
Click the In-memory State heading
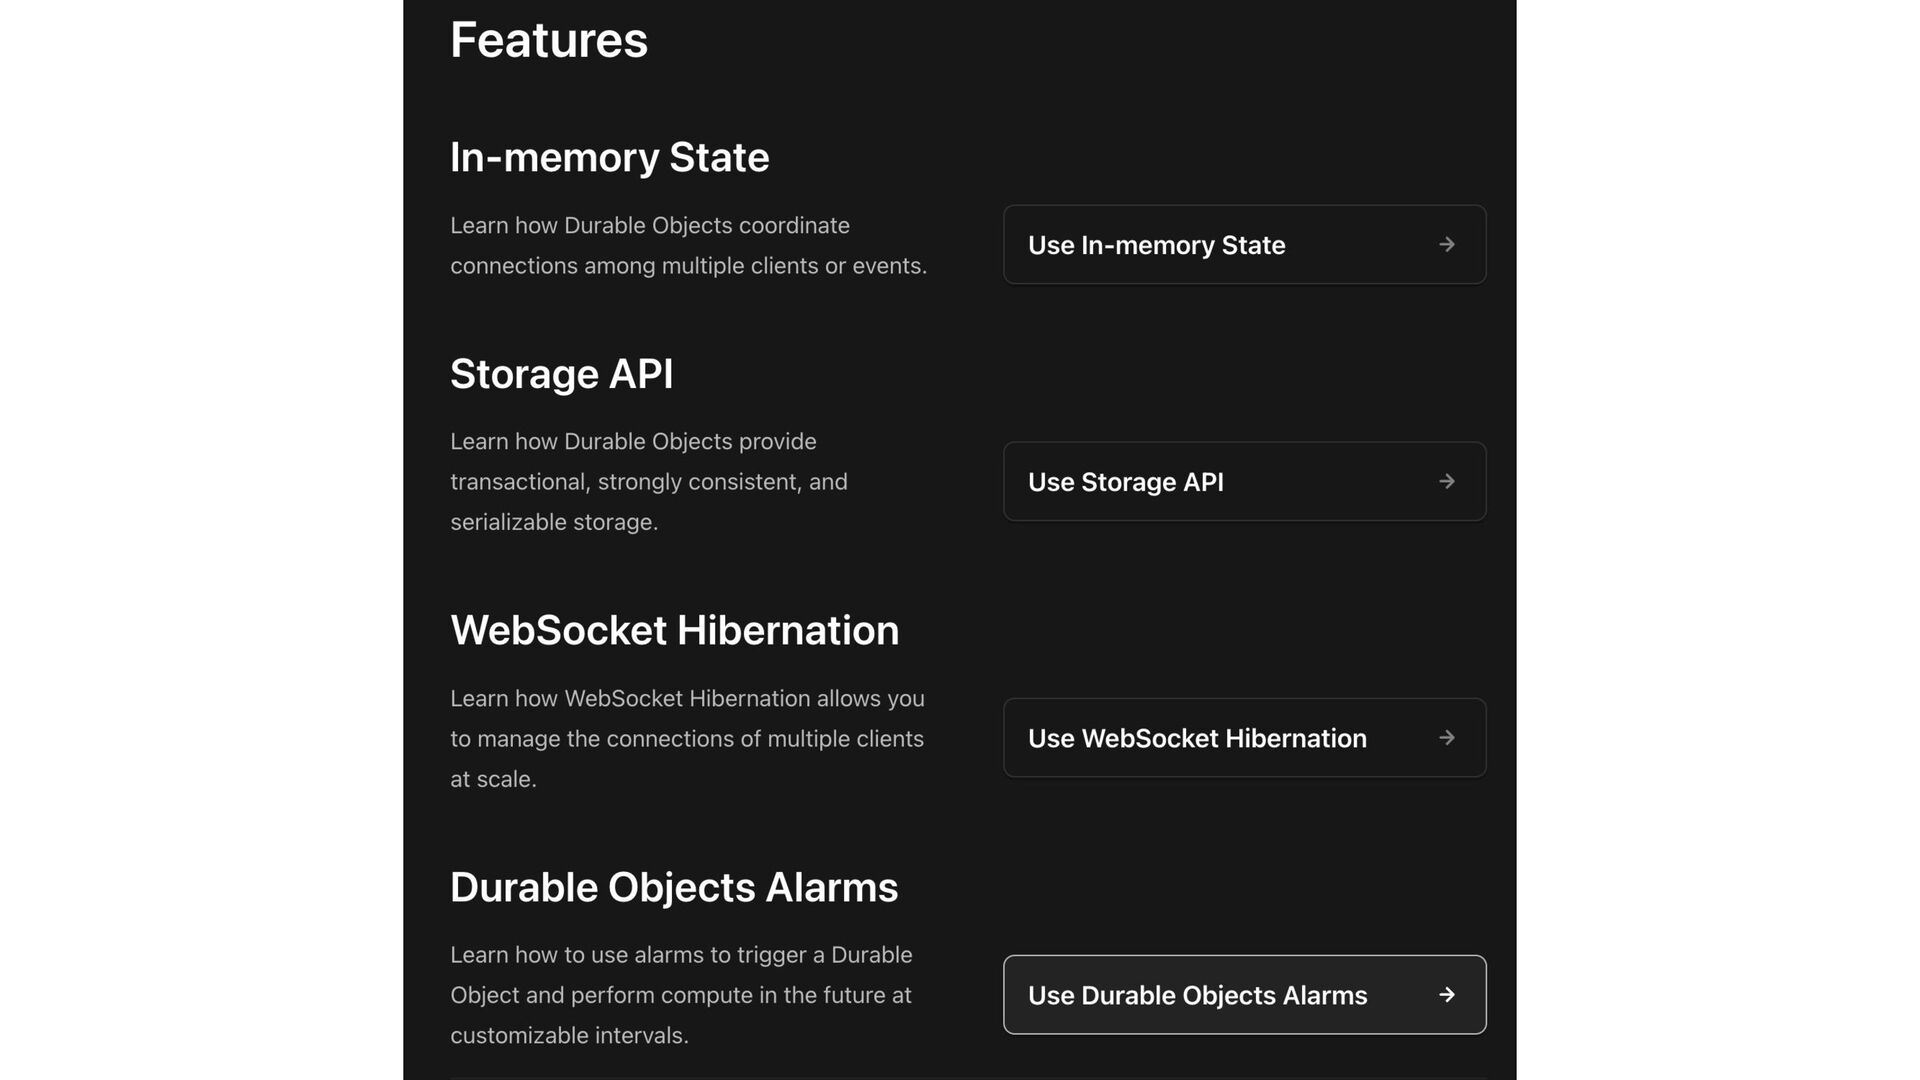pos(609,157)
